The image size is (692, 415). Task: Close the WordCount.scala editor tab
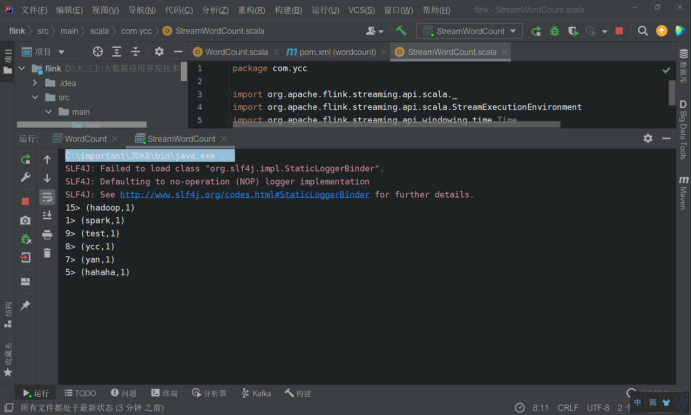point(276,52)
